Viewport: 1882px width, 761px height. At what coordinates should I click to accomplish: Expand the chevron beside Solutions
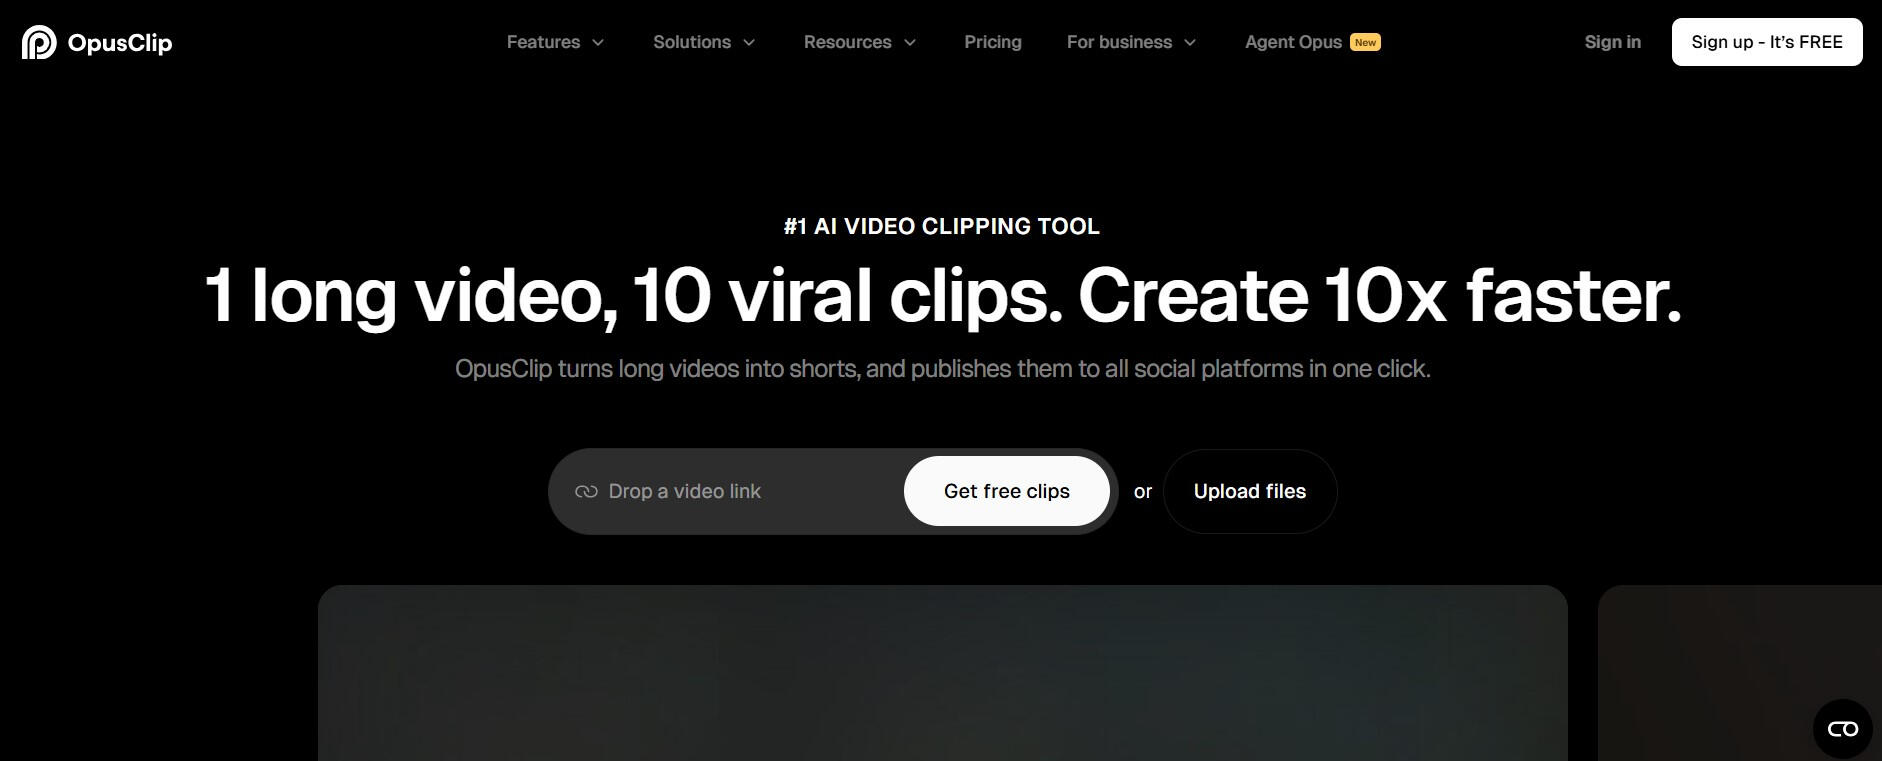tap(749, 42)
